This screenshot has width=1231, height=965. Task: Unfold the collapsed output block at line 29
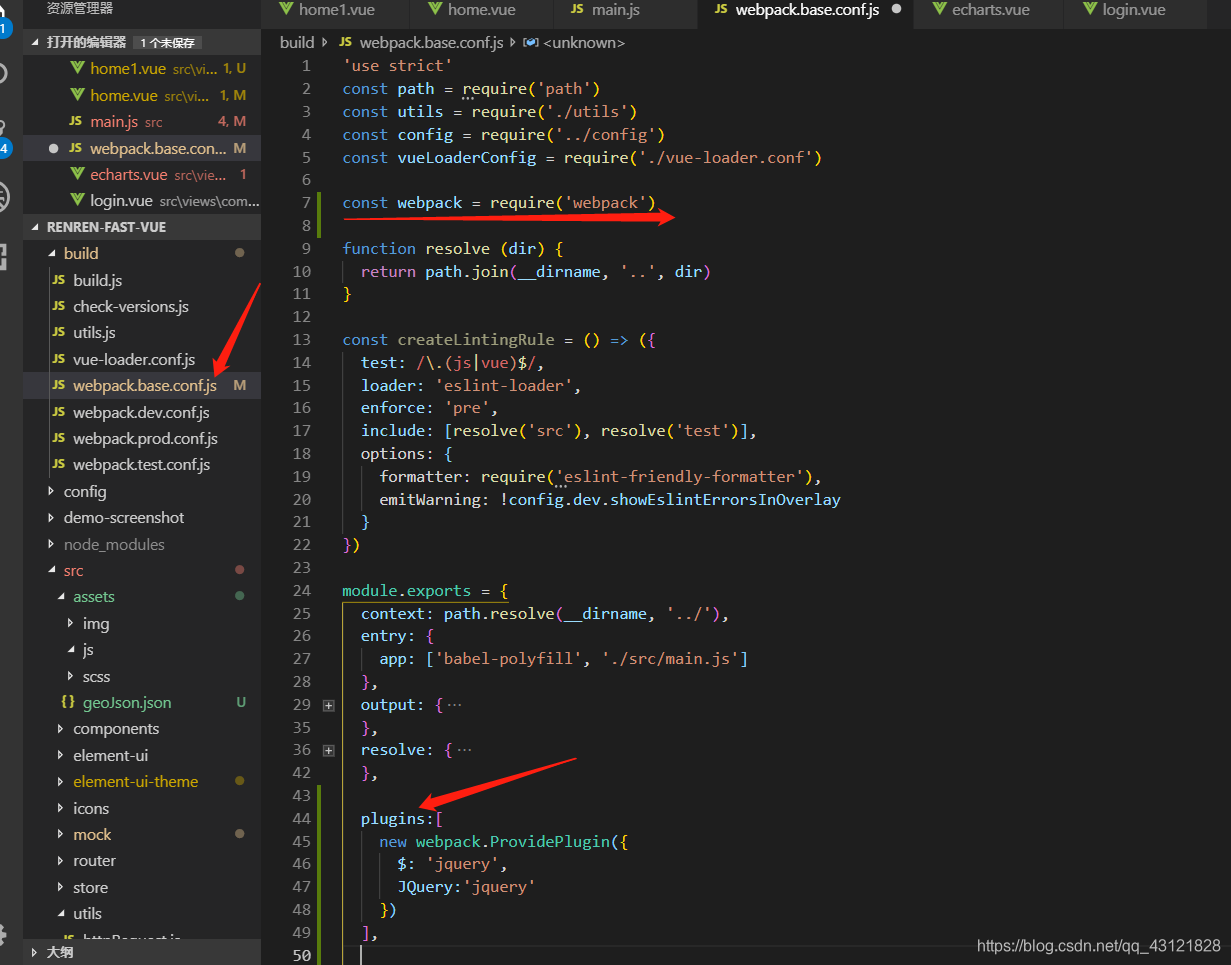click(329, 705)
